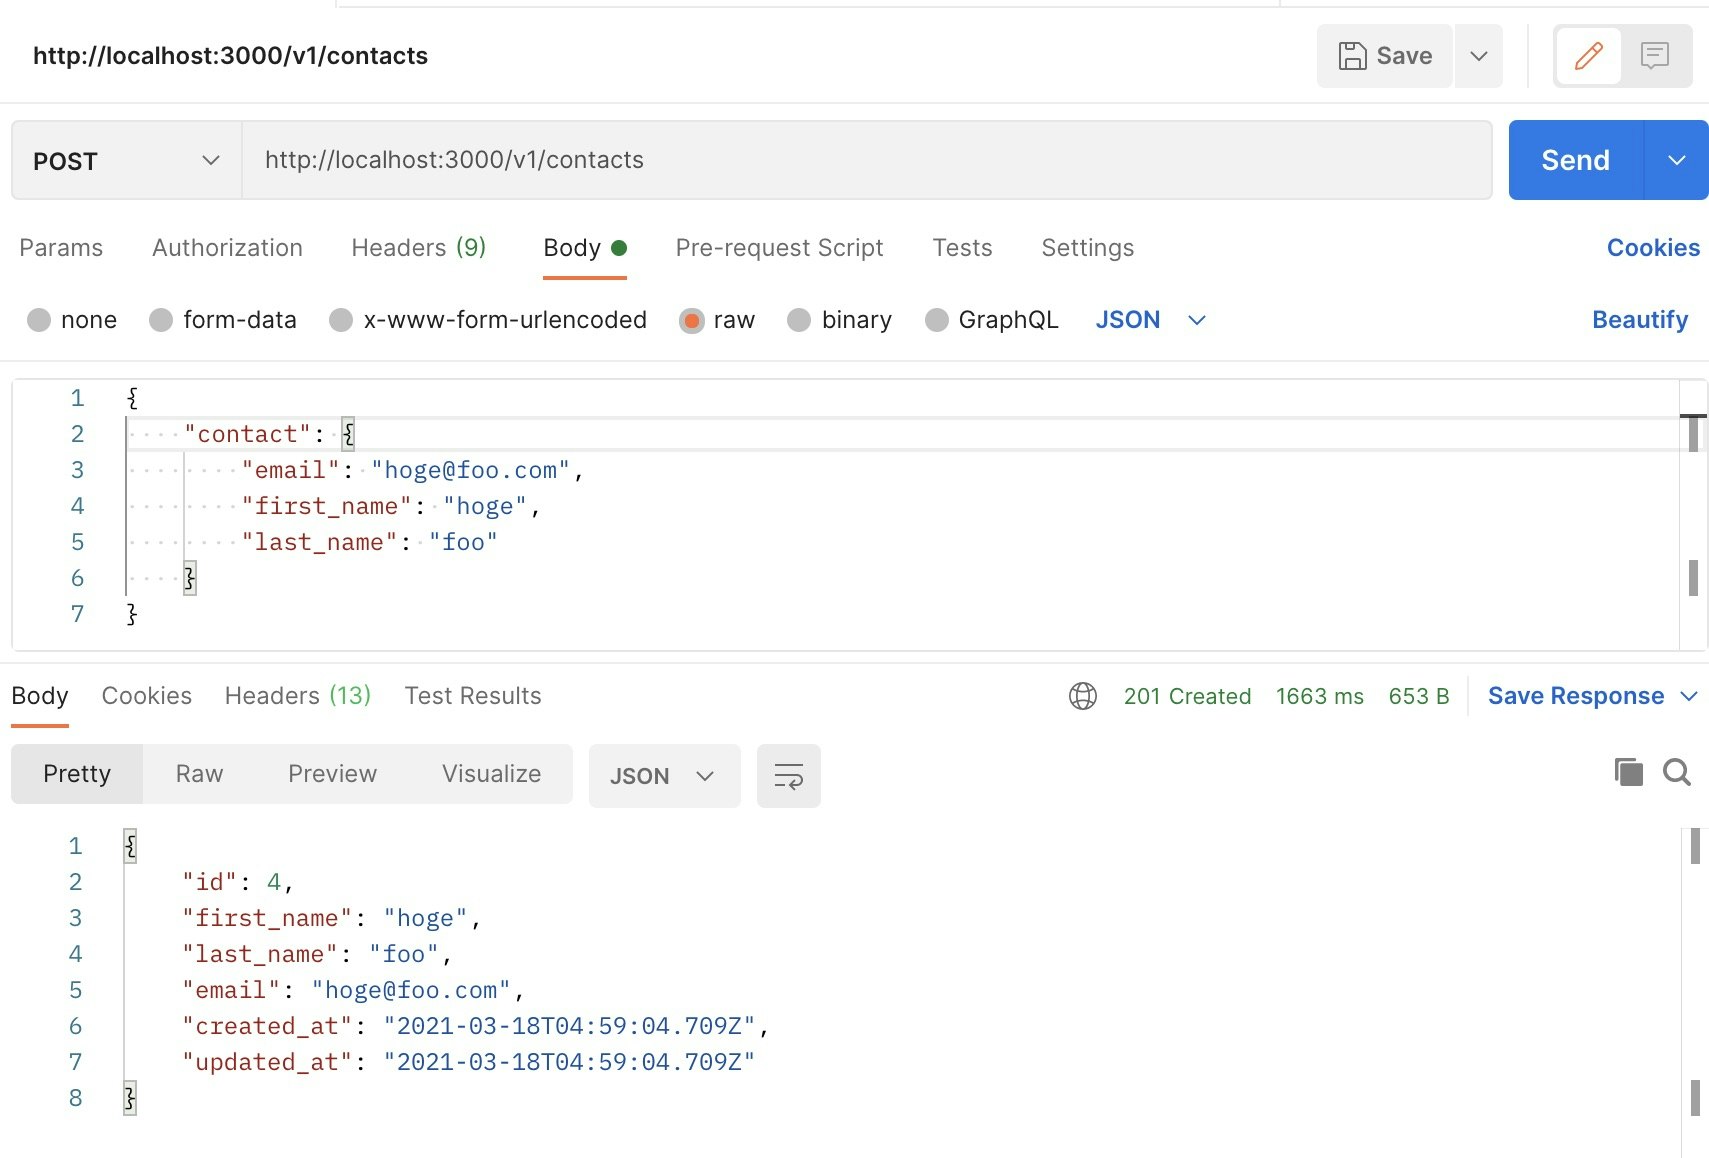Viewport: 1709px width, 1158px height.
Task: Select the GraphQL body option
Action: coord(937,320)
